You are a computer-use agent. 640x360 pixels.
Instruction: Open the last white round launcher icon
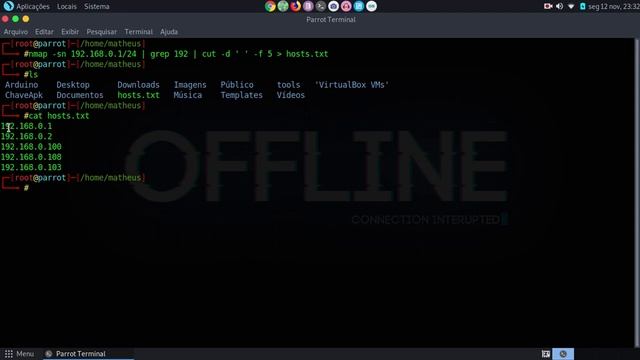point(371,6)
